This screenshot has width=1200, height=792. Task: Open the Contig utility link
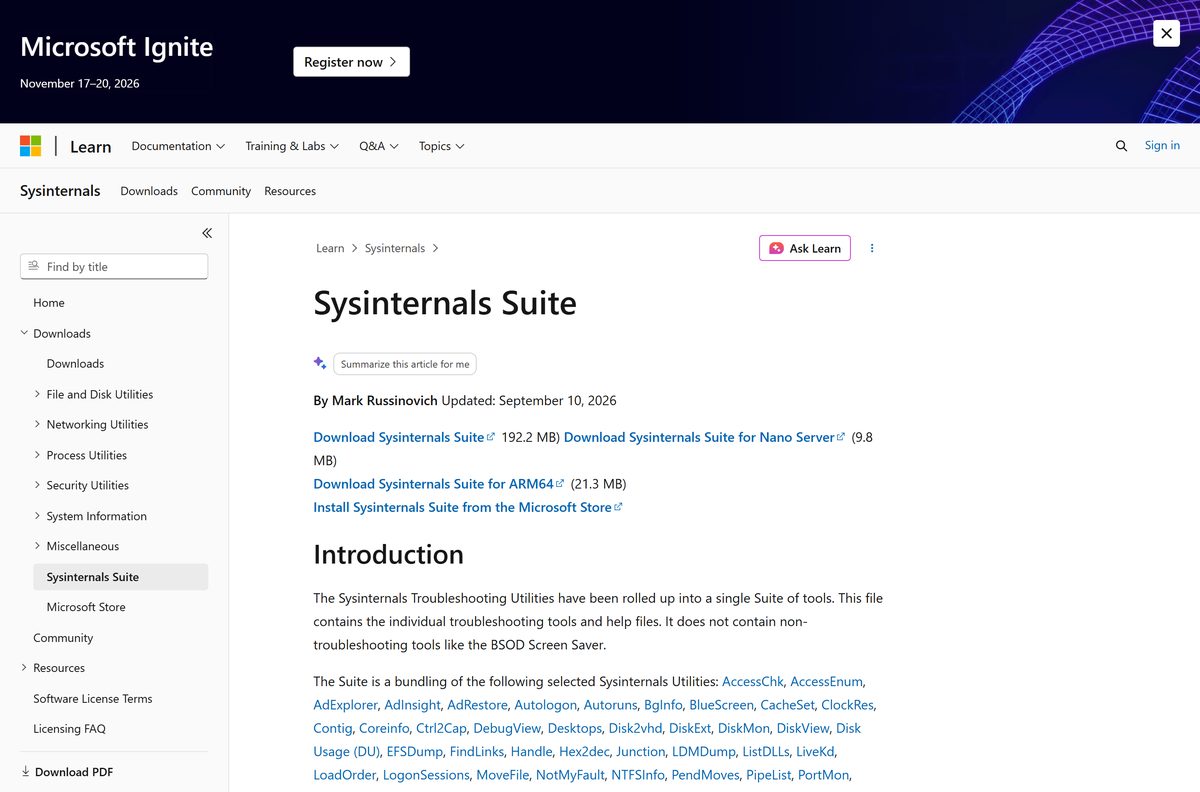333,728
